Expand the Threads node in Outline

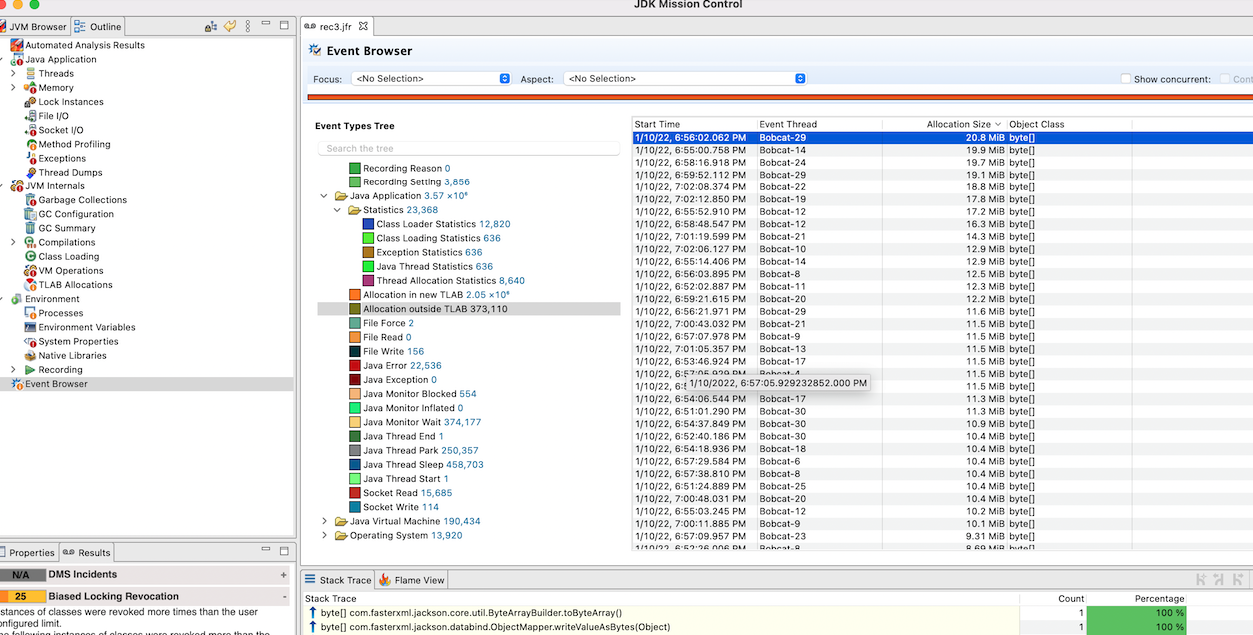tap(13, 73)
